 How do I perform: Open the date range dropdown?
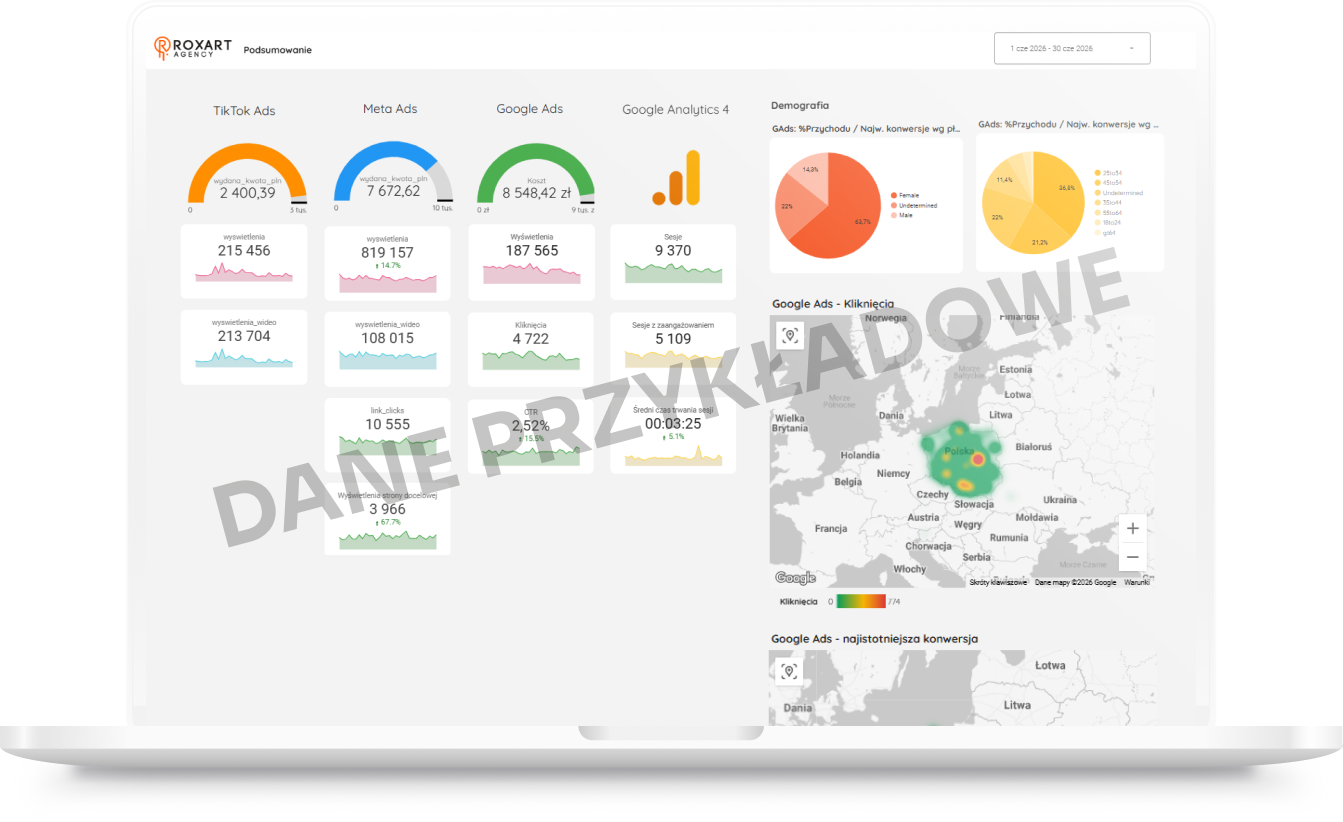1072,48
